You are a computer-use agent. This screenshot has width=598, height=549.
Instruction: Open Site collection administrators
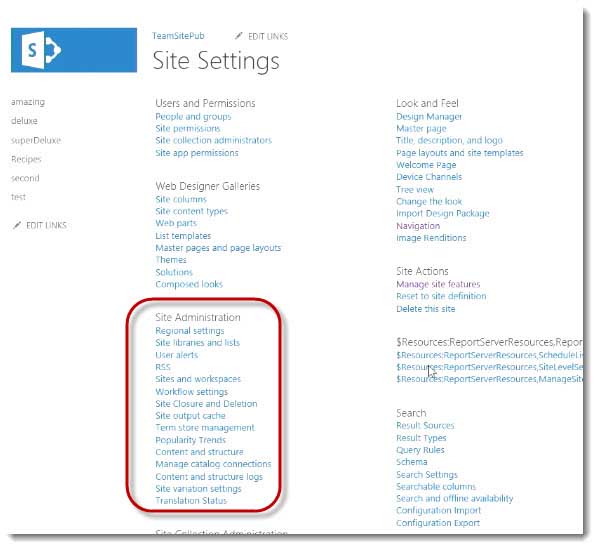pyautogui.click(x=213, y=140)
